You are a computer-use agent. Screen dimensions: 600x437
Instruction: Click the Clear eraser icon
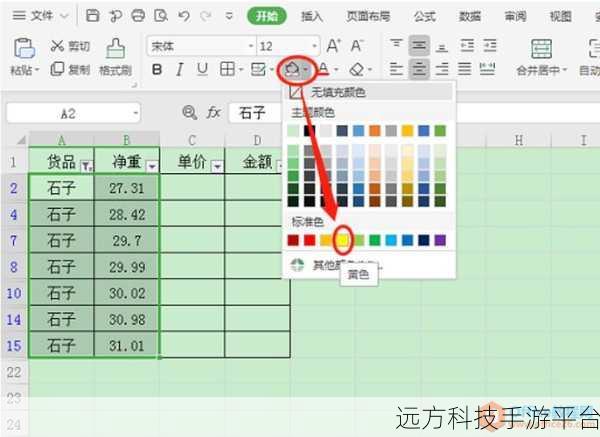tap(357, 69)
